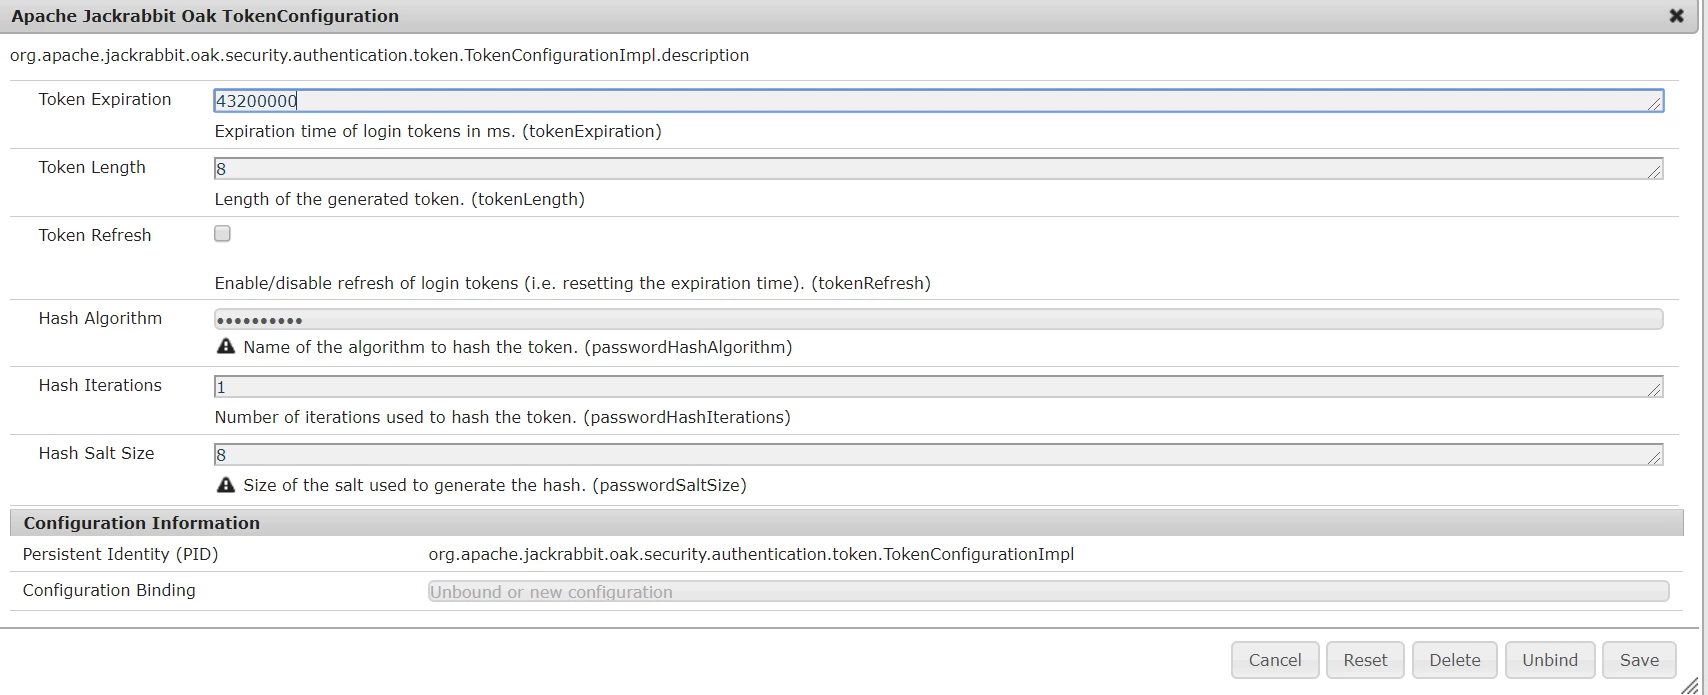Reset the configuration form values
The image size is (1708, 695).
point(1365,660)
